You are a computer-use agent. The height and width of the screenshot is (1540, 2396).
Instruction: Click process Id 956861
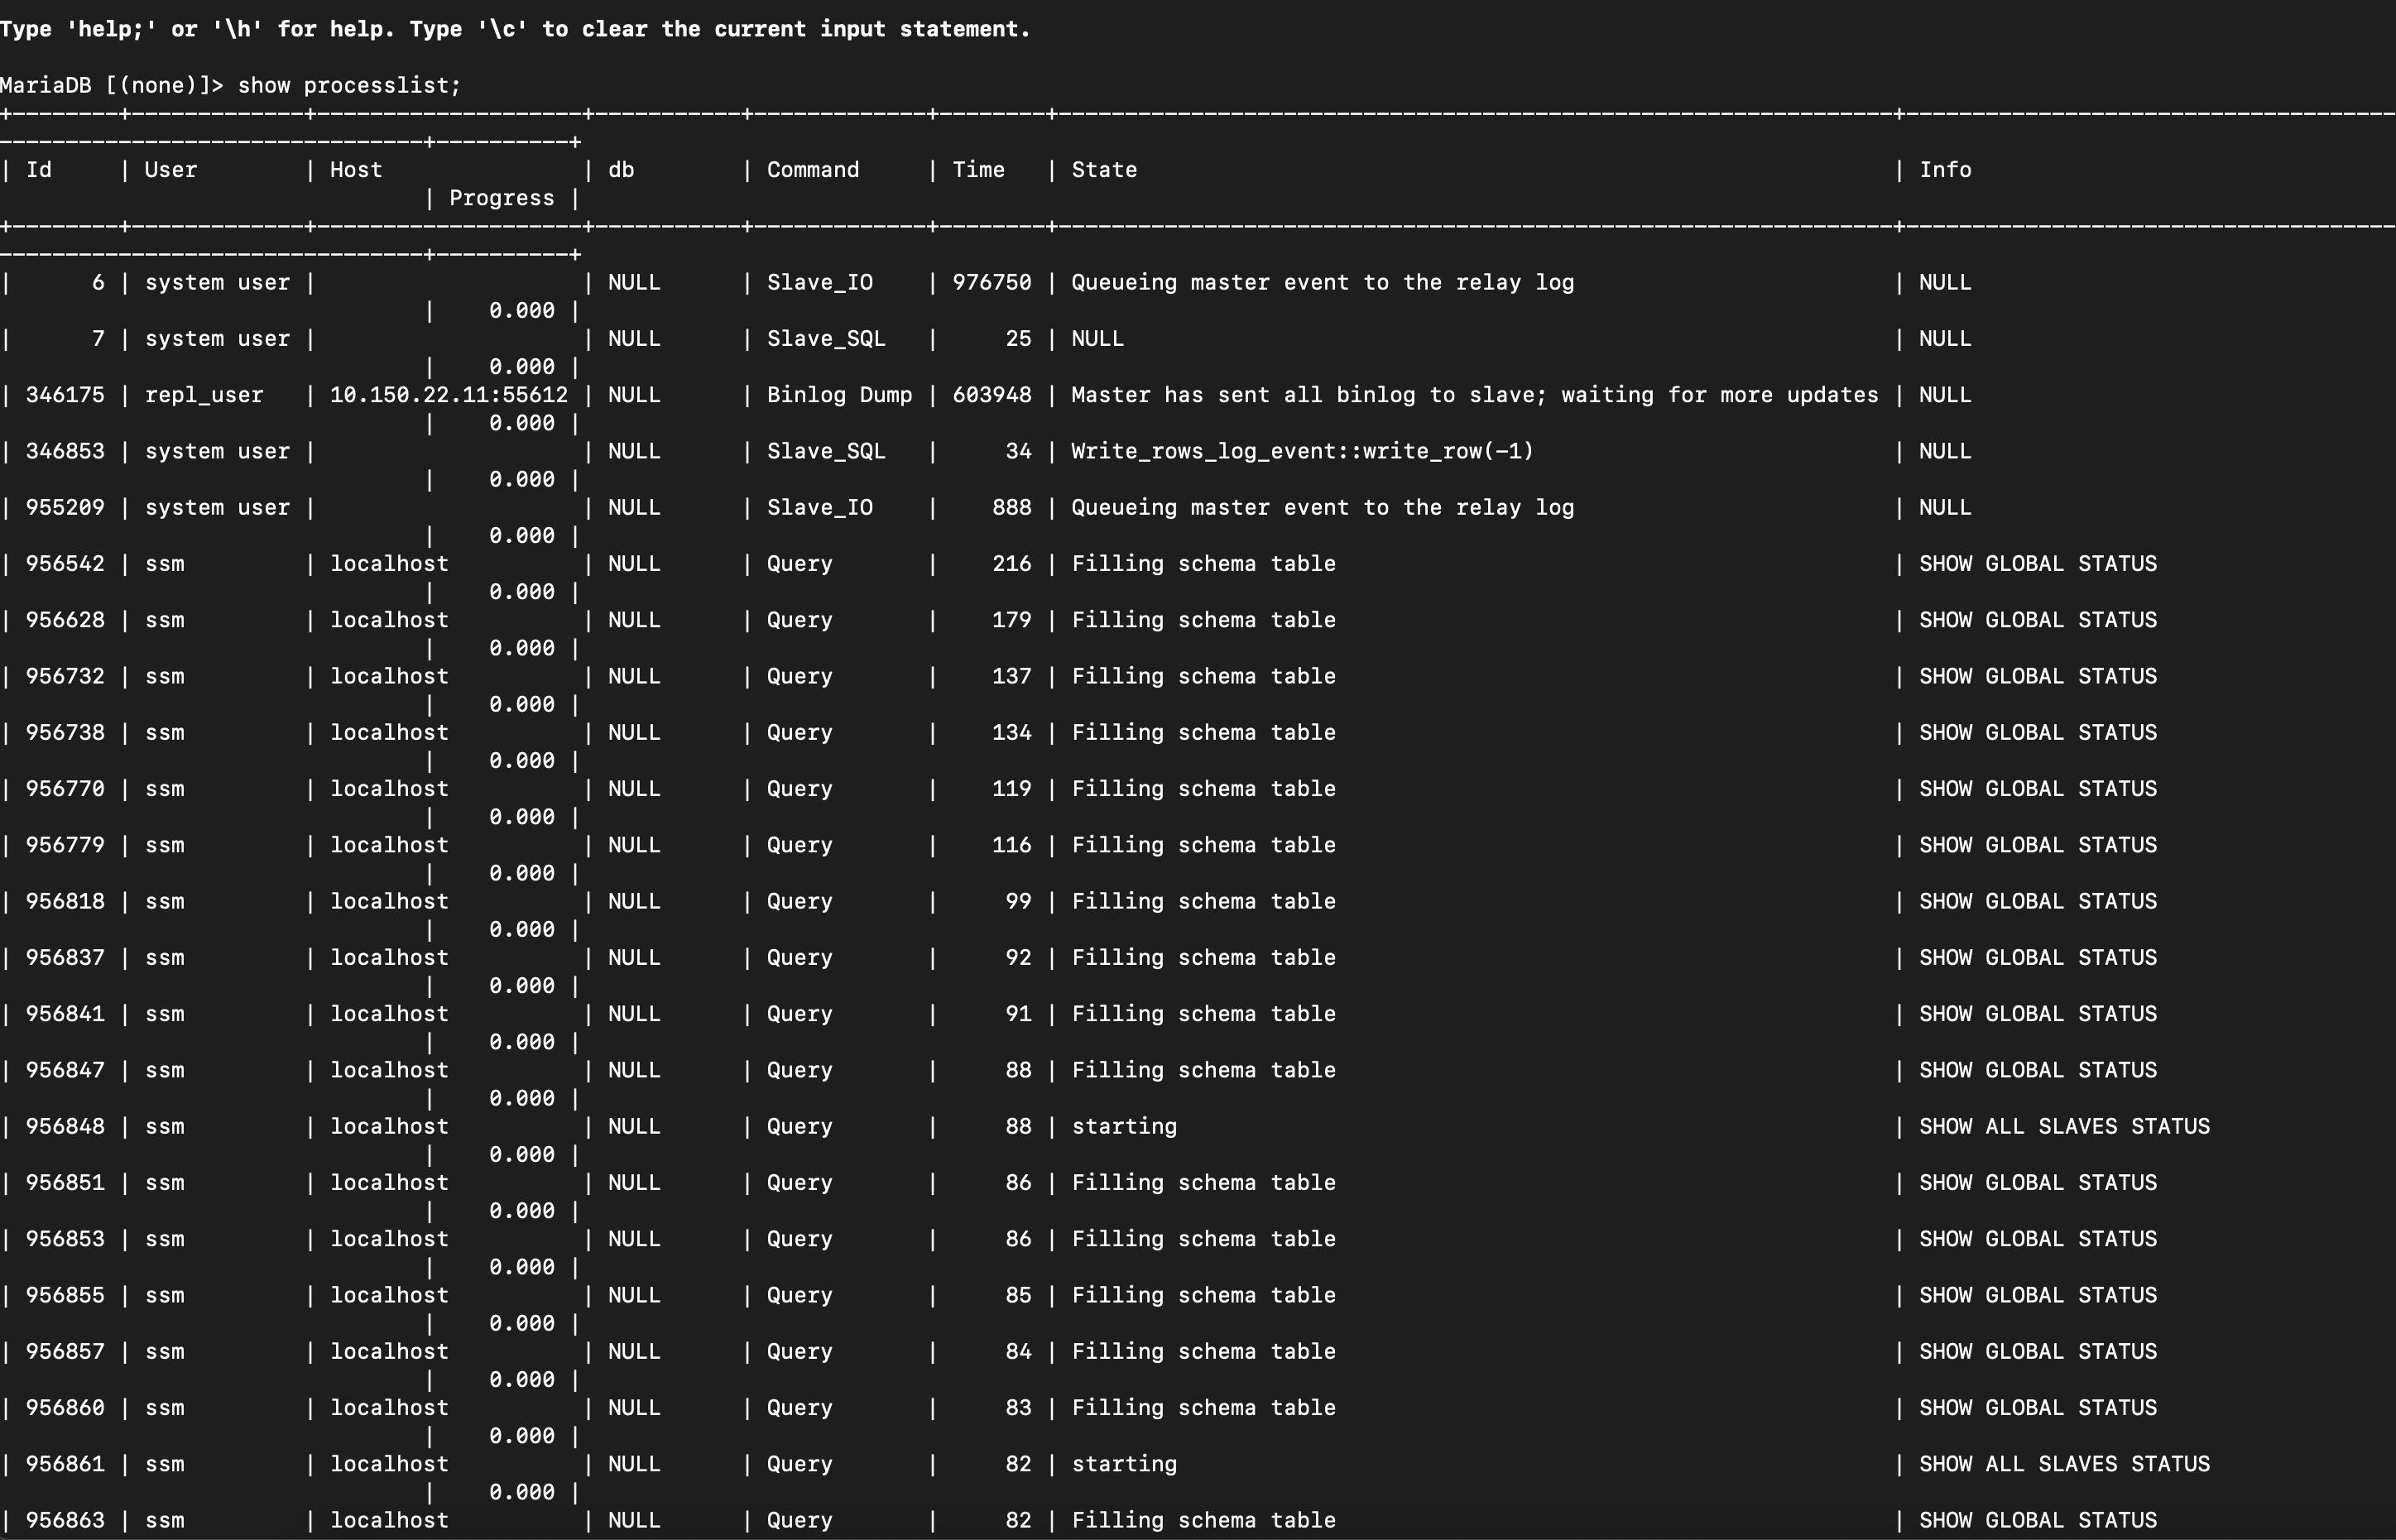coord(65,1464)
